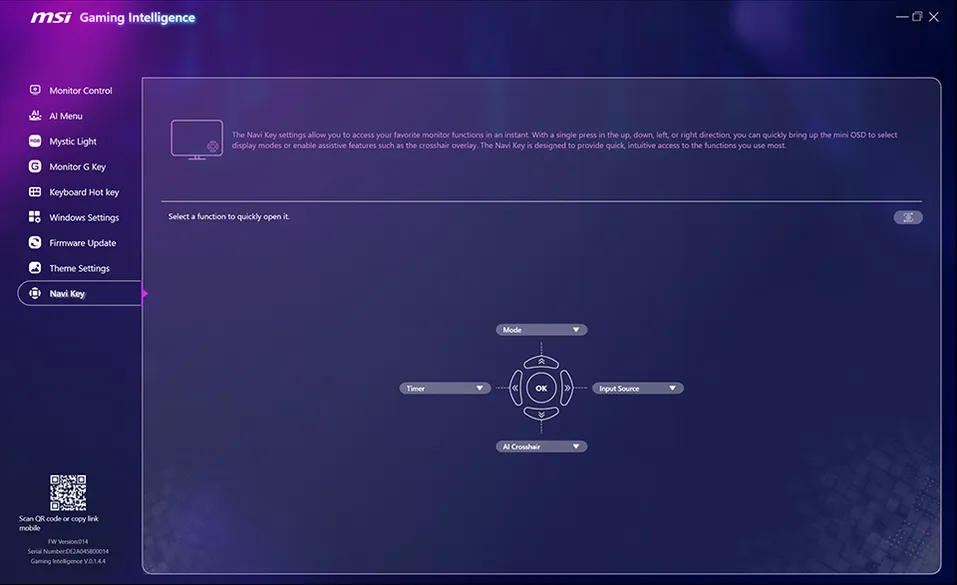The image size is (957, 585).
Task: Click the MSI Gaming Intelligence logo
Action: pos(113,17)
